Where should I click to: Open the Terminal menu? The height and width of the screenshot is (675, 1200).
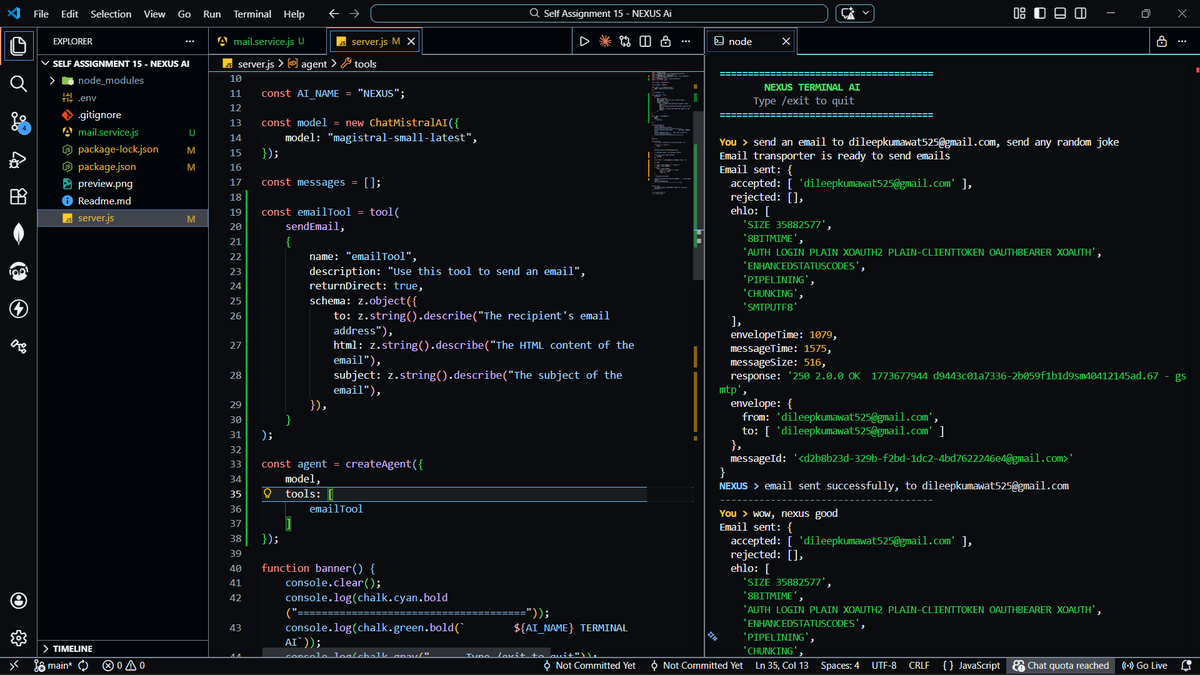pyautogui.click(x=252, y=14)
